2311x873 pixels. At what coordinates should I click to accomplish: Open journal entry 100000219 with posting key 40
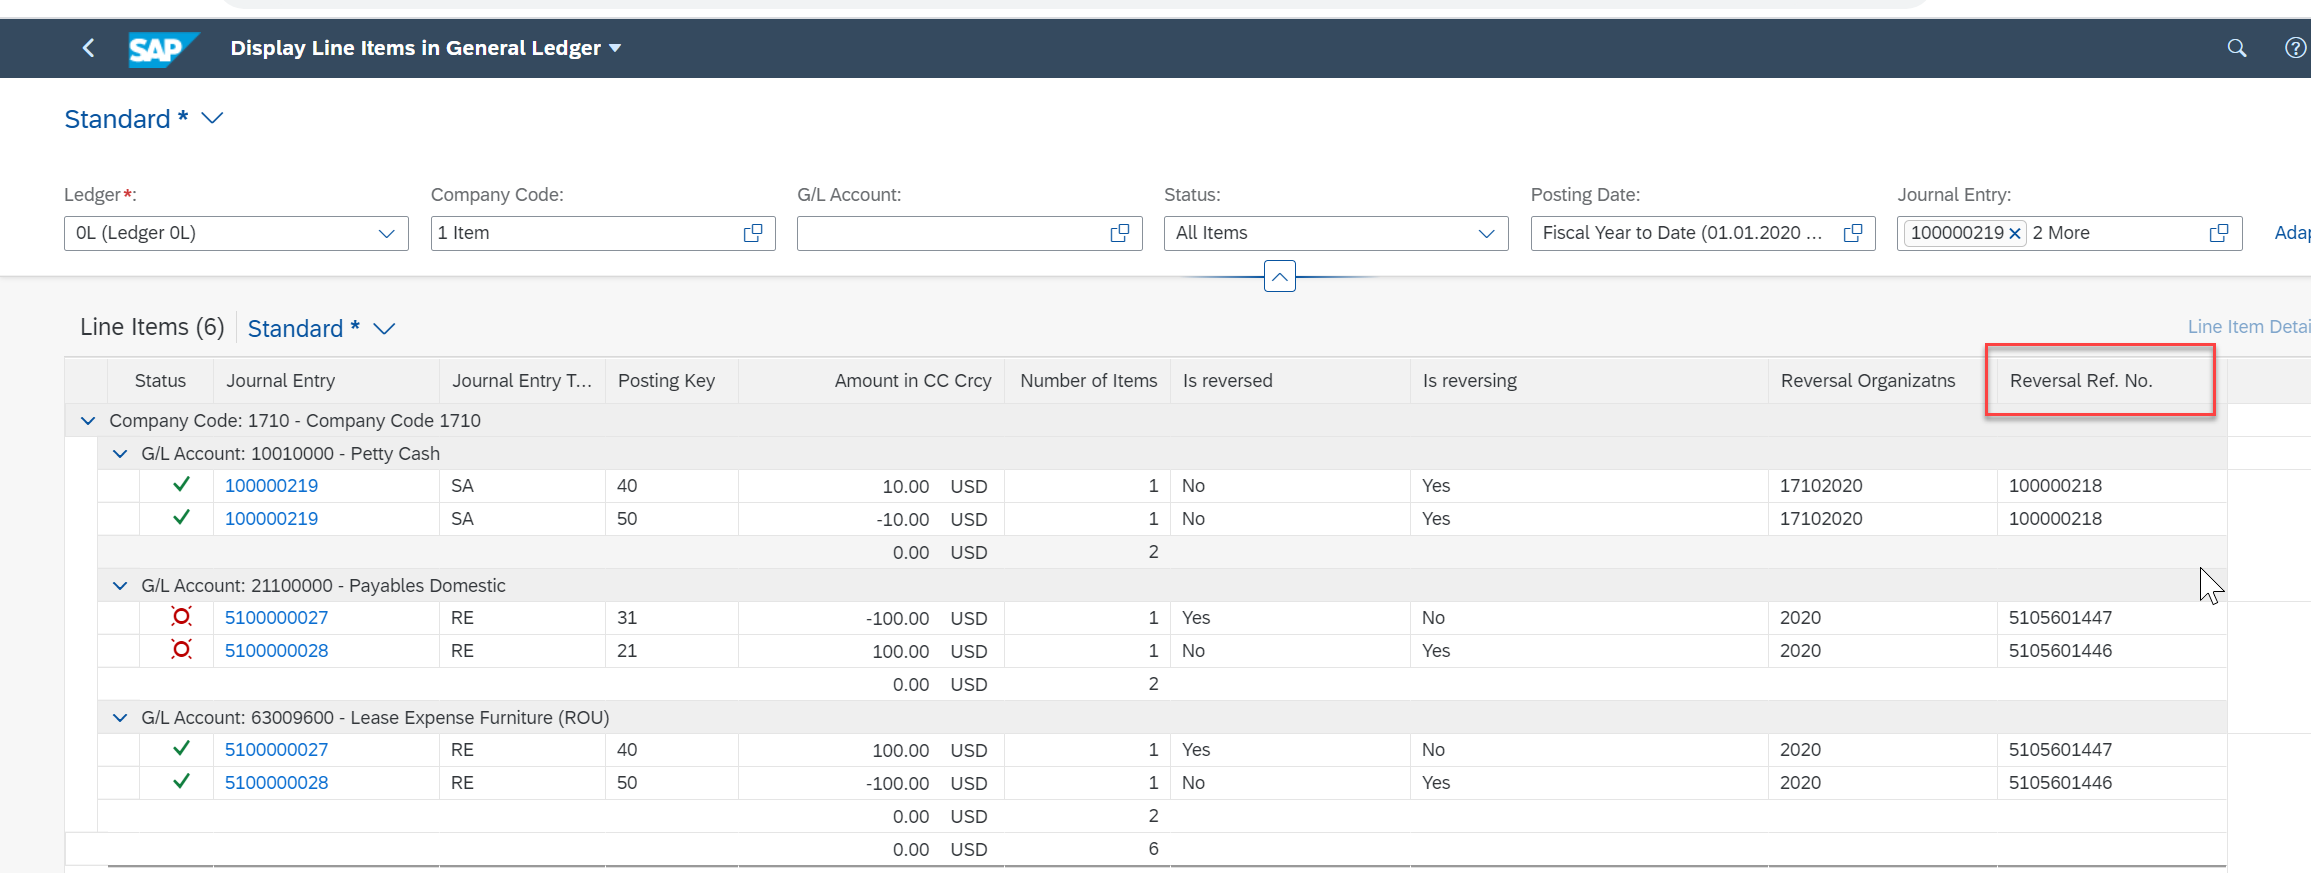pos(271,486)
